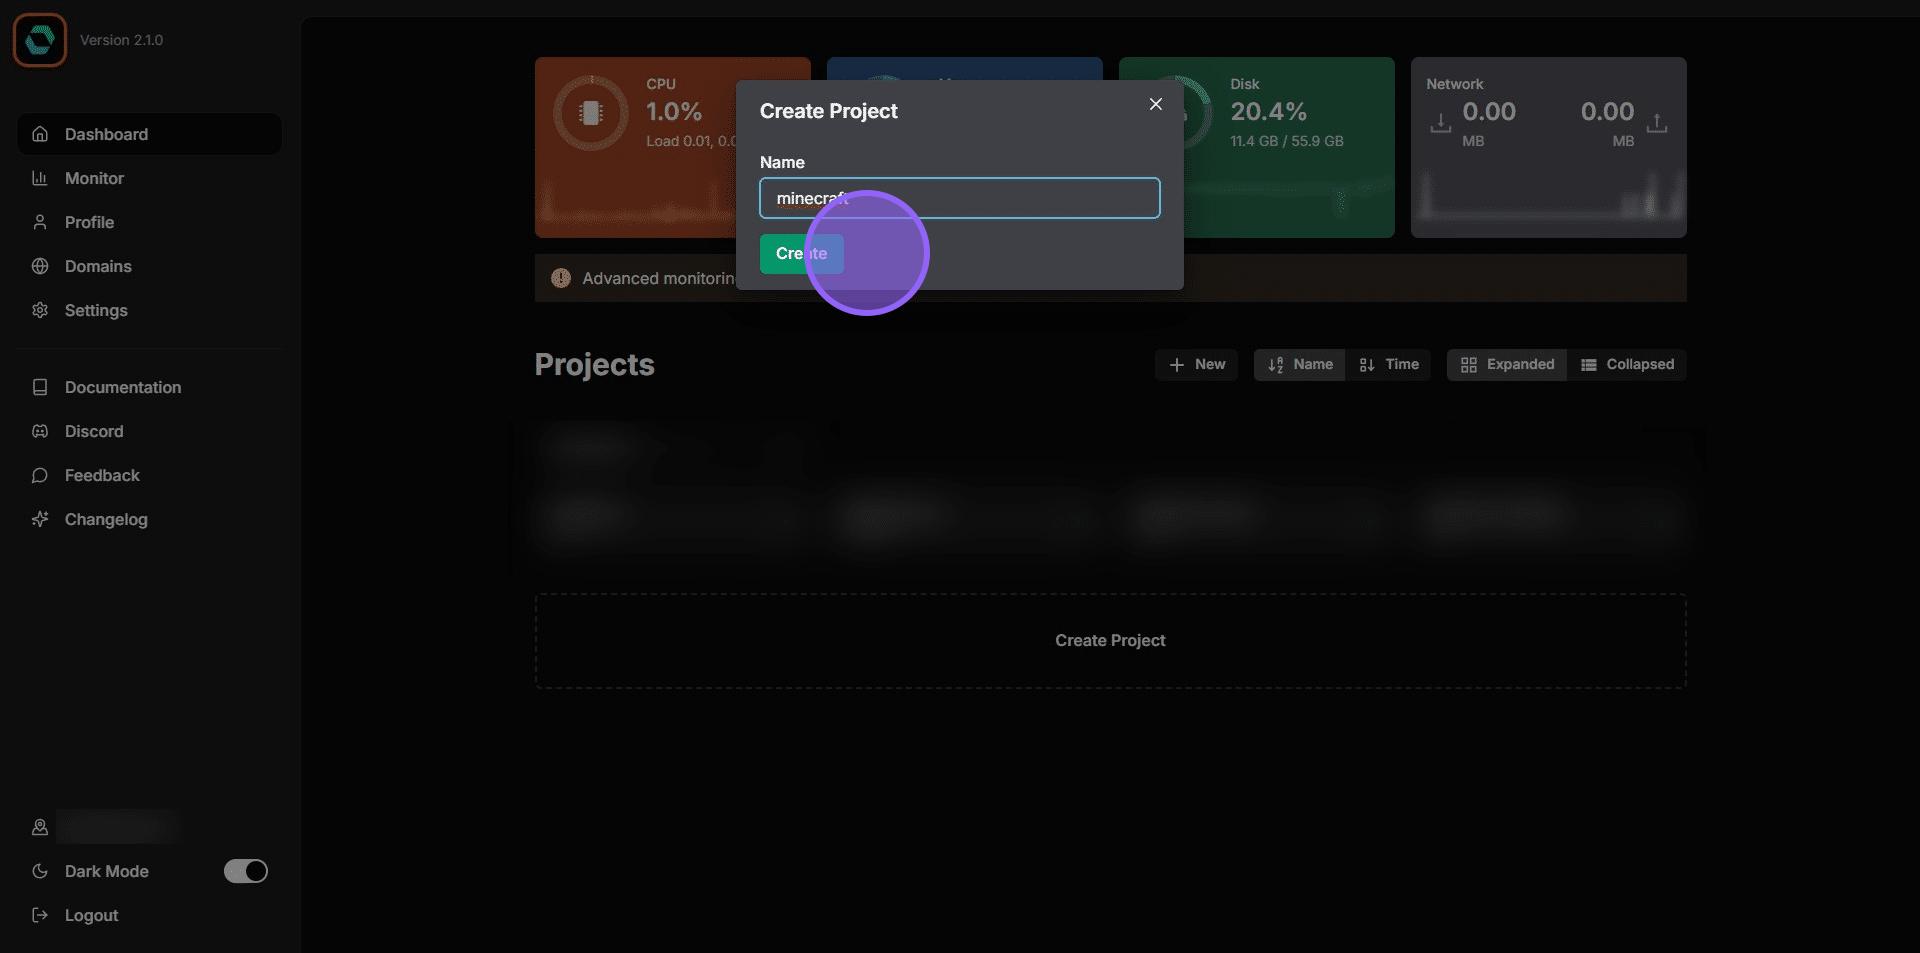Viewport: 1920px width, 953px height.
Task: Focus the project Name input field
Action: coord(960,198)
